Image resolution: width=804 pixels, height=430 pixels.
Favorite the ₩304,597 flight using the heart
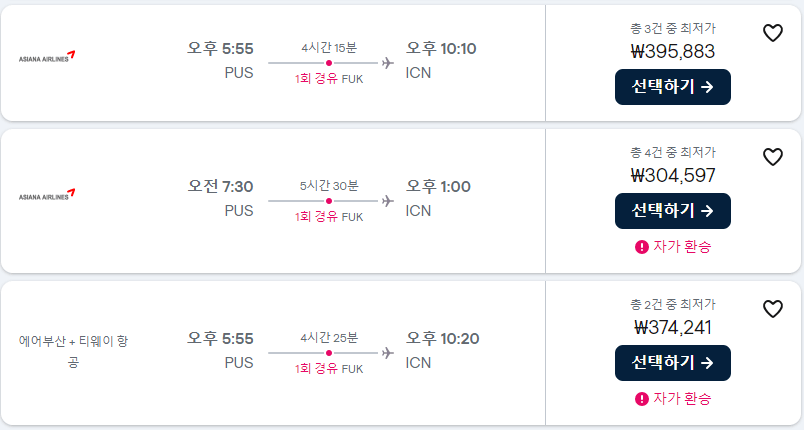coord(772,157)
